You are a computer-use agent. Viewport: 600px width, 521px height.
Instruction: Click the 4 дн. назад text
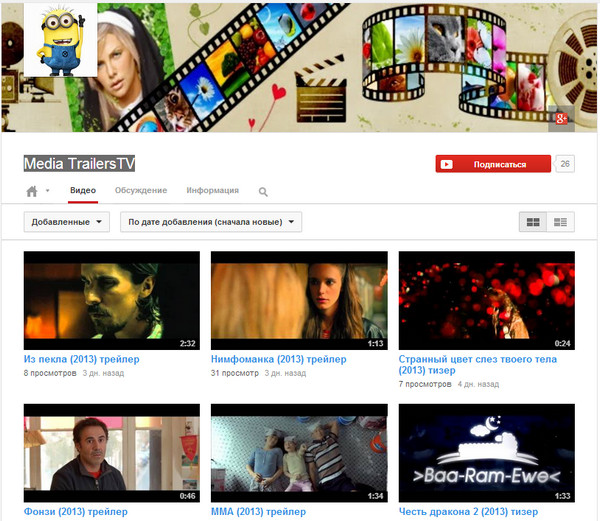[478, 384]
